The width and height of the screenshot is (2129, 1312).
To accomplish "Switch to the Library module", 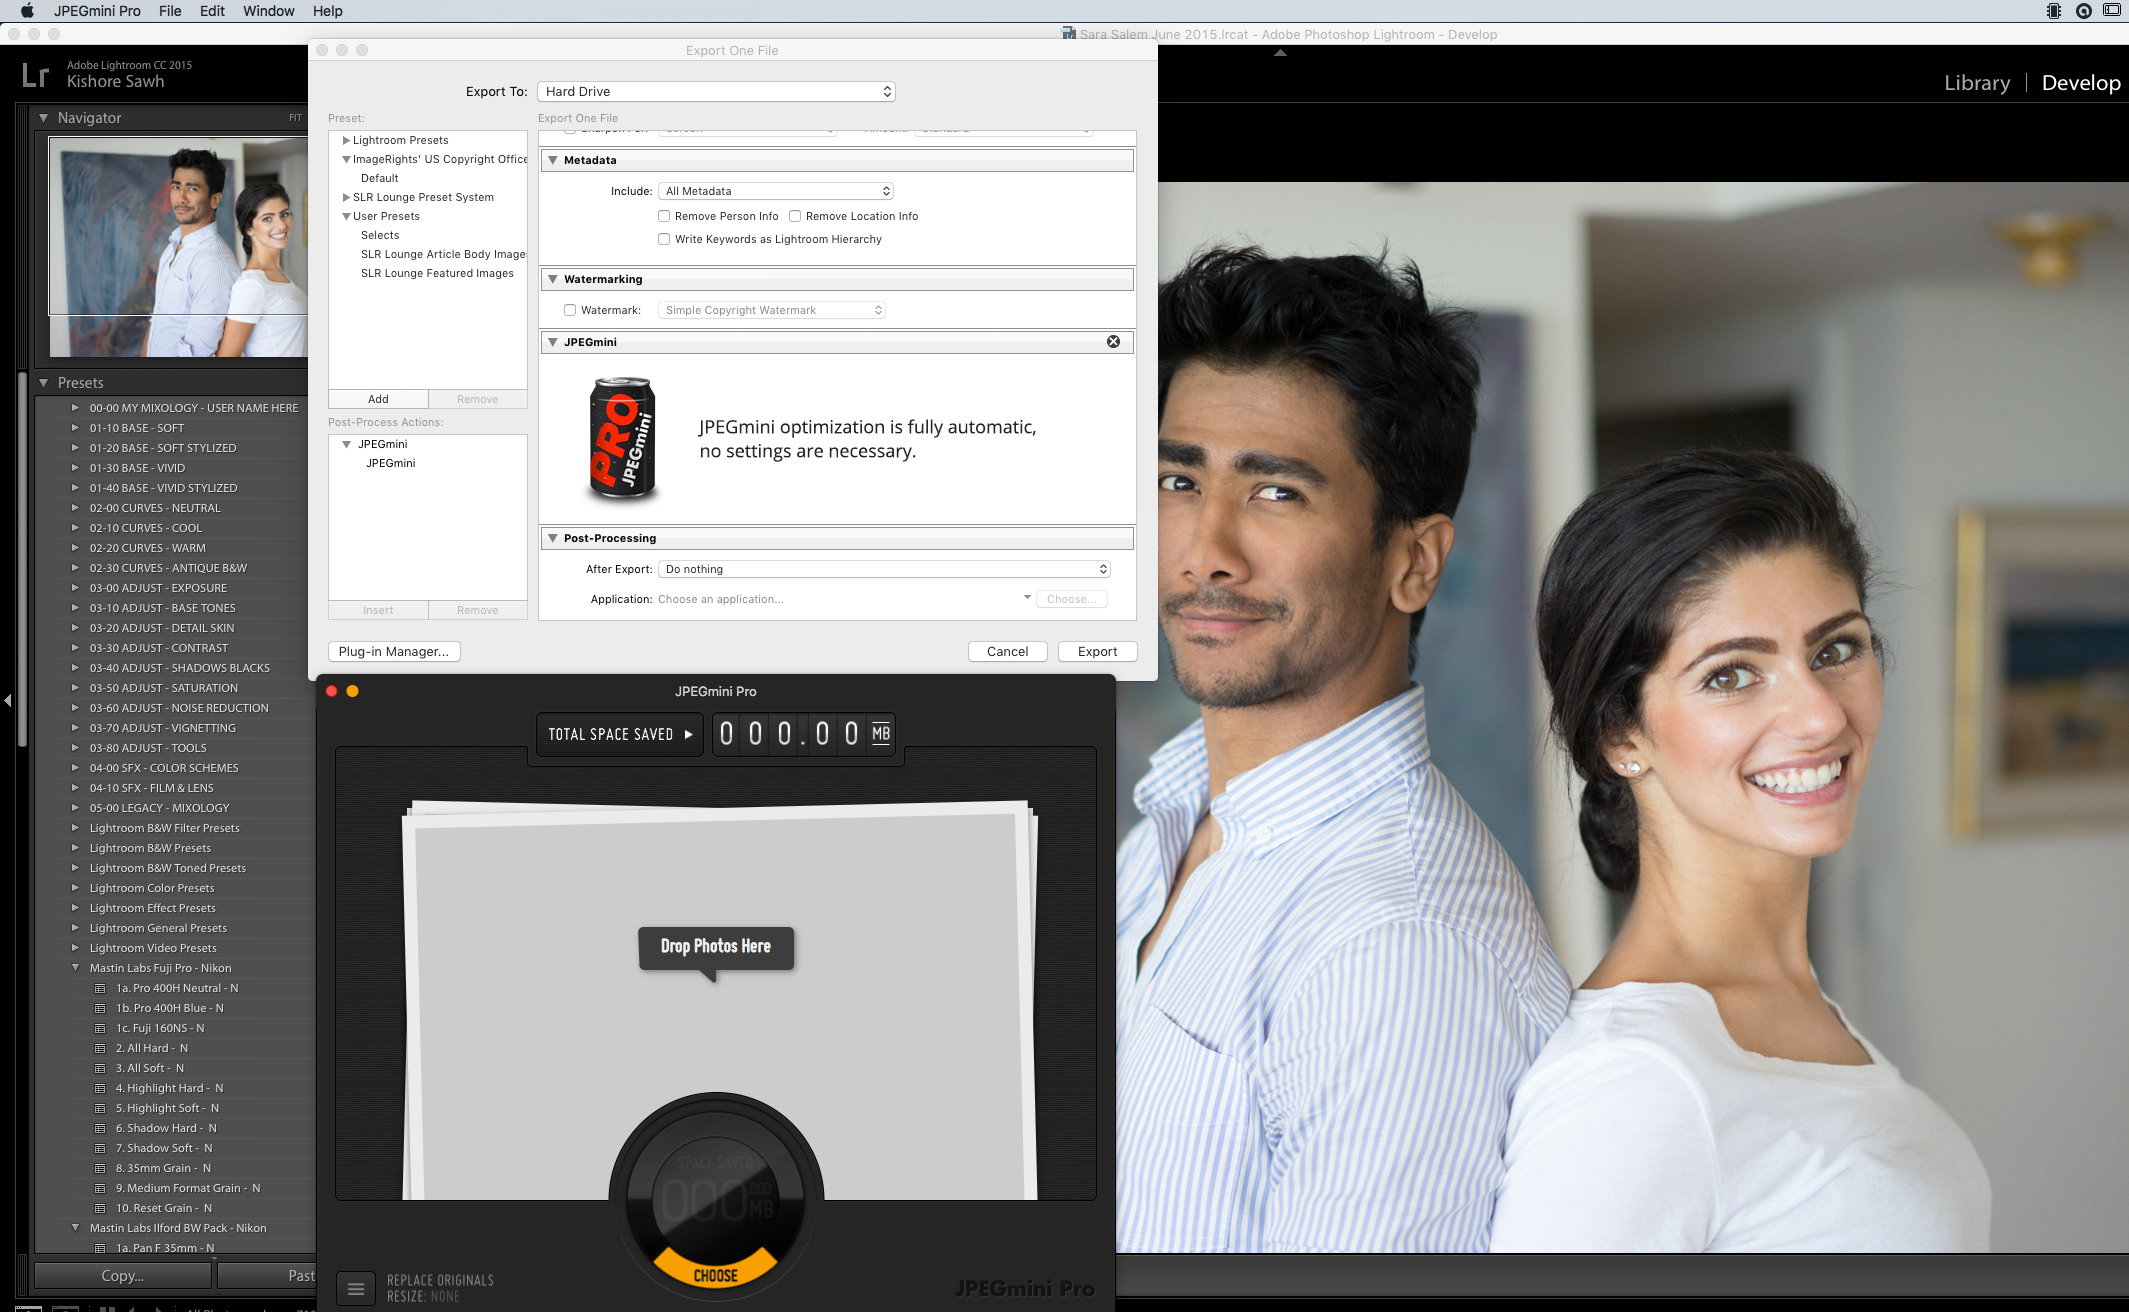I will (1975, 83).
